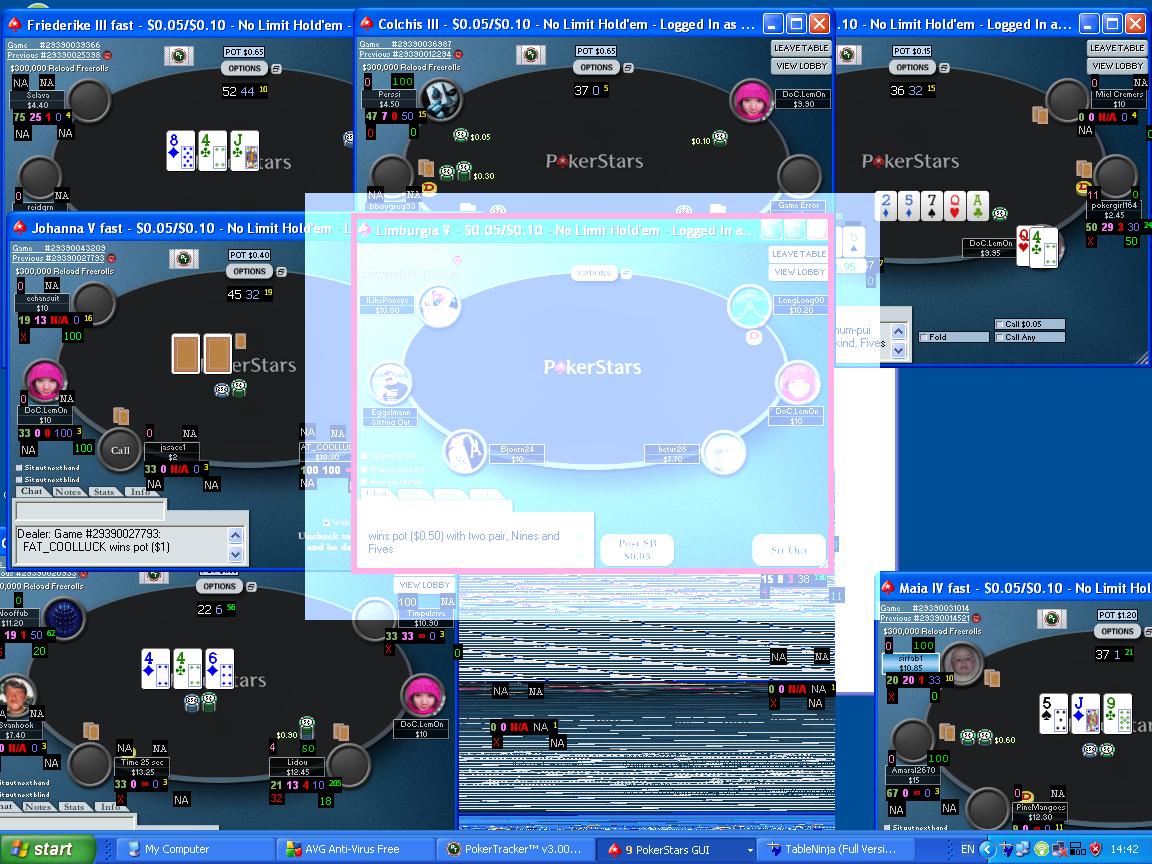Enable Sit out next hand in Johanna V
1152x864 pixels.
pyautogui.click(x=20, y=468)
